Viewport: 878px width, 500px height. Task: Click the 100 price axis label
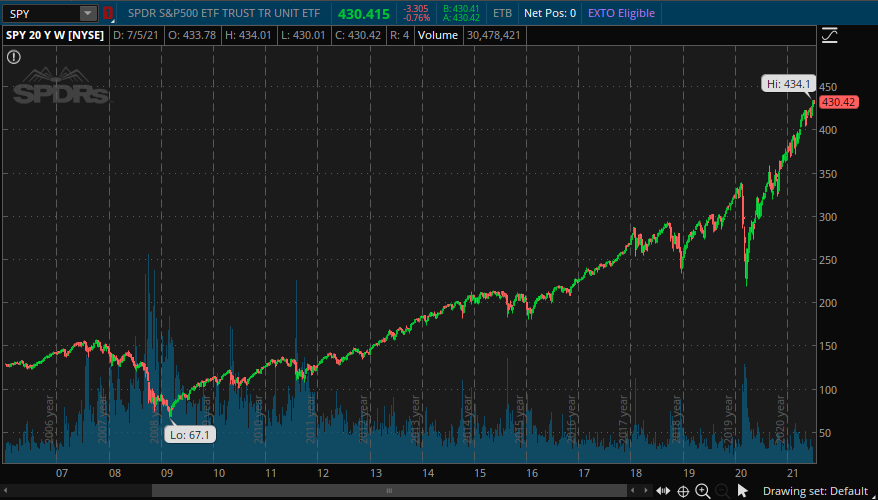pyautogui.click(x=829, y=390)
